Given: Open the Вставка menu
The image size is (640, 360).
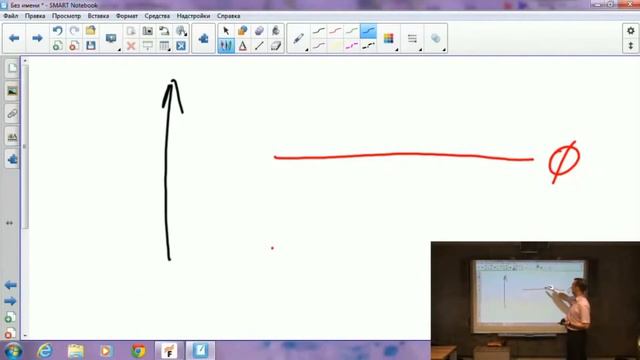Looking at the screenshot, I should (x=98, y=16).
